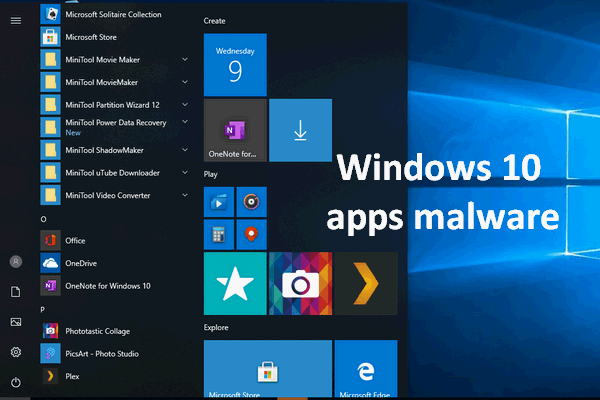Click the 'Explore' tile group header
Viewport: 600px width, 400px height.
[216, 328]
